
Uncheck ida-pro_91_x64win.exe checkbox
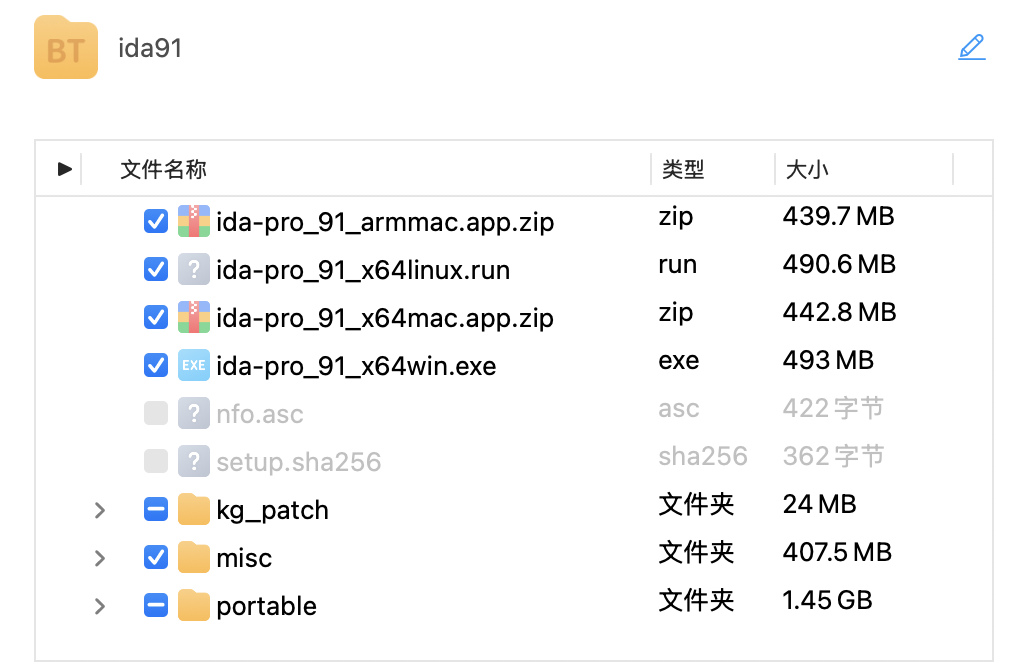pos(156,365)
